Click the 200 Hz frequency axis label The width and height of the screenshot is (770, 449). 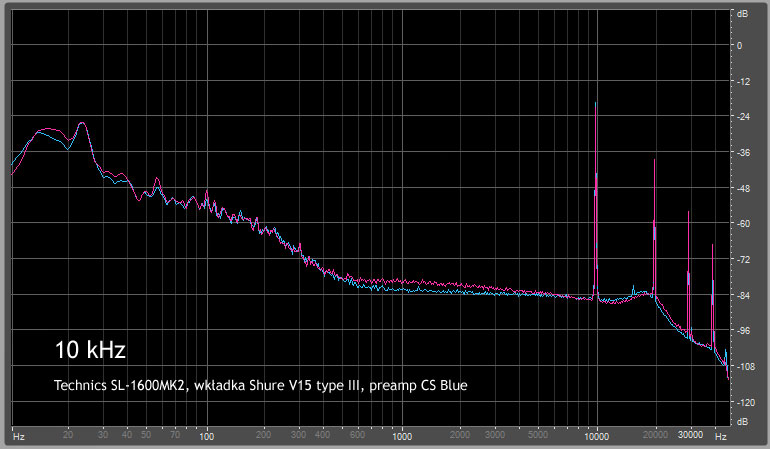click(x=264, y=435)
